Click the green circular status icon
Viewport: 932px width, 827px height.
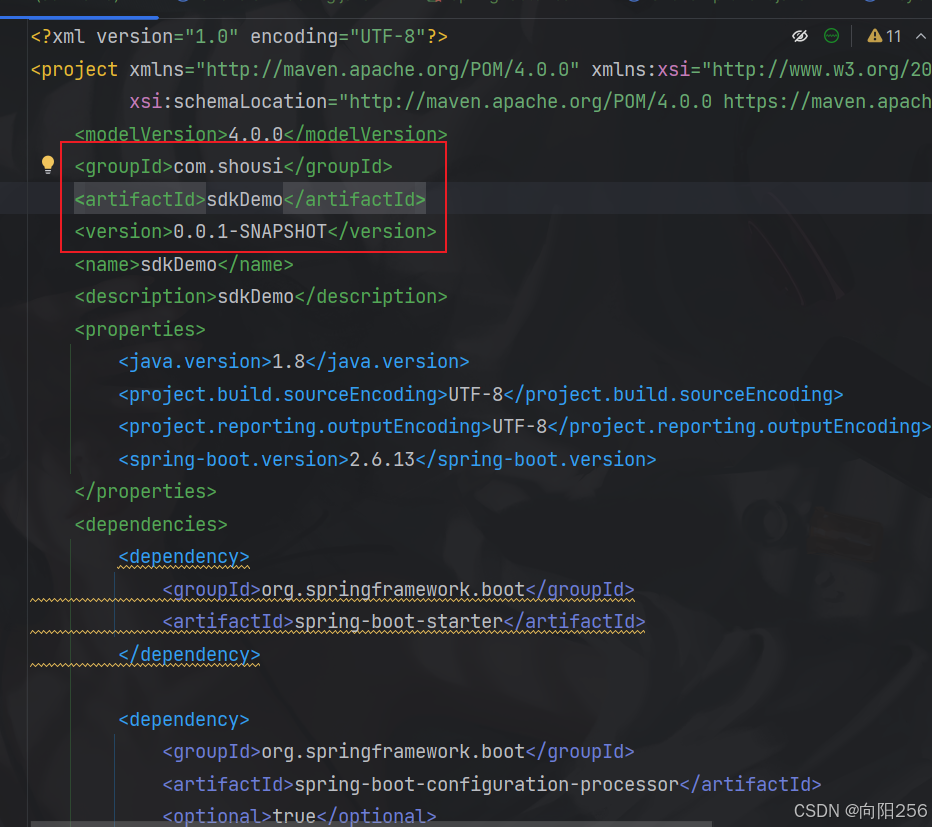(832, 36)
